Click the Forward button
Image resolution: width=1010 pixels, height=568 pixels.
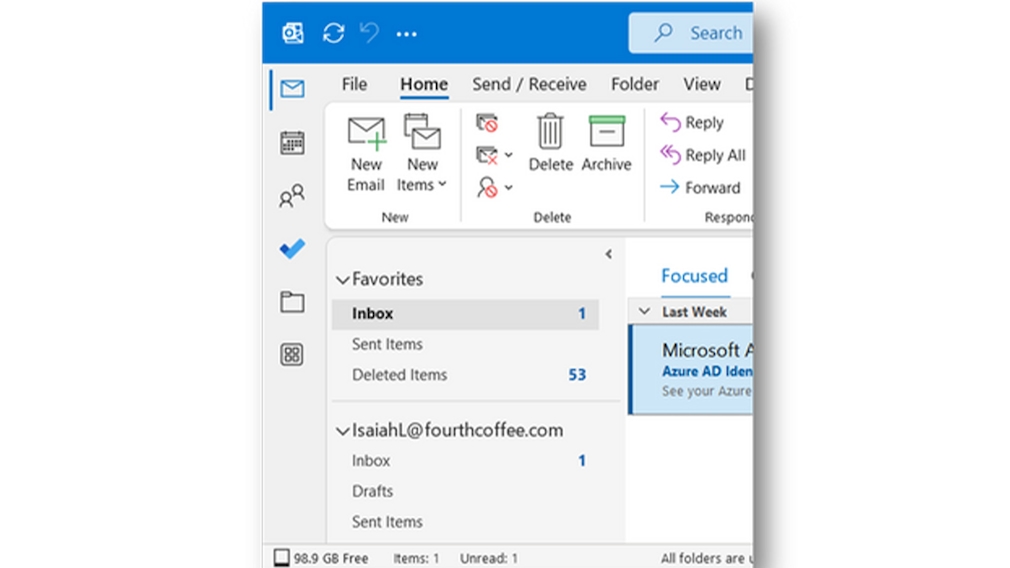click(x=700, y=187)
